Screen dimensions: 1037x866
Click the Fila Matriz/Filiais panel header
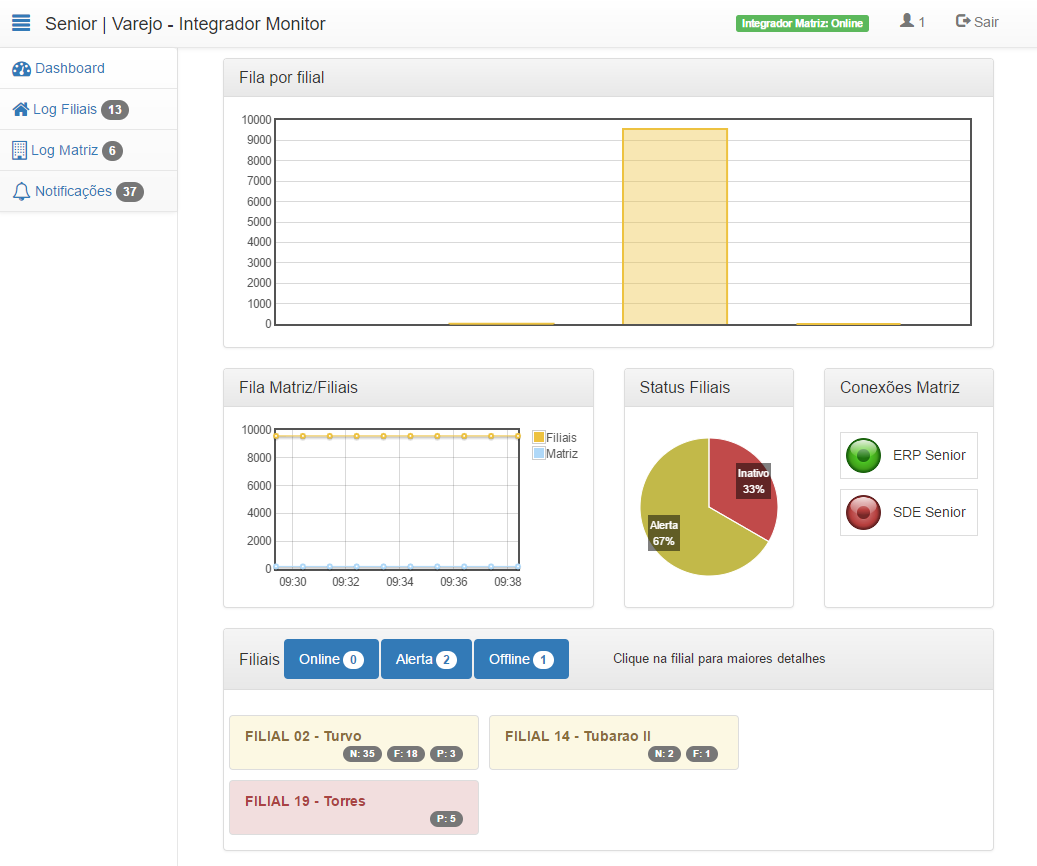click(408, 387)
